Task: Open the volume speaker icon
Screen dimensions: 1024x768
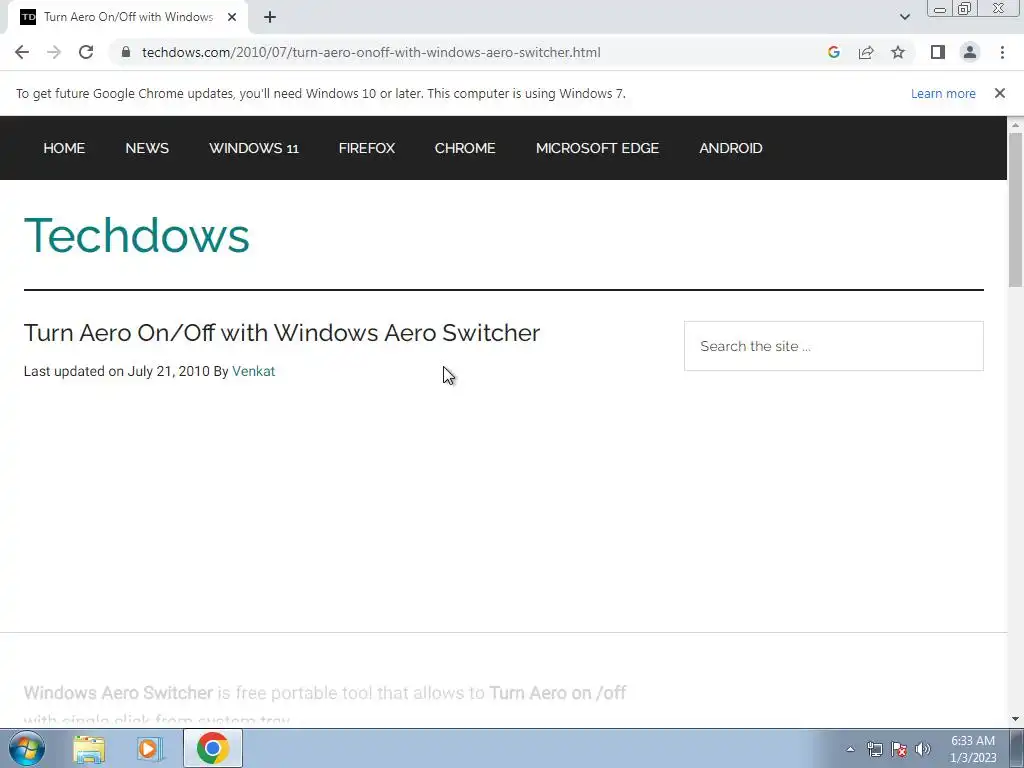Action: (x=923, y=749)
